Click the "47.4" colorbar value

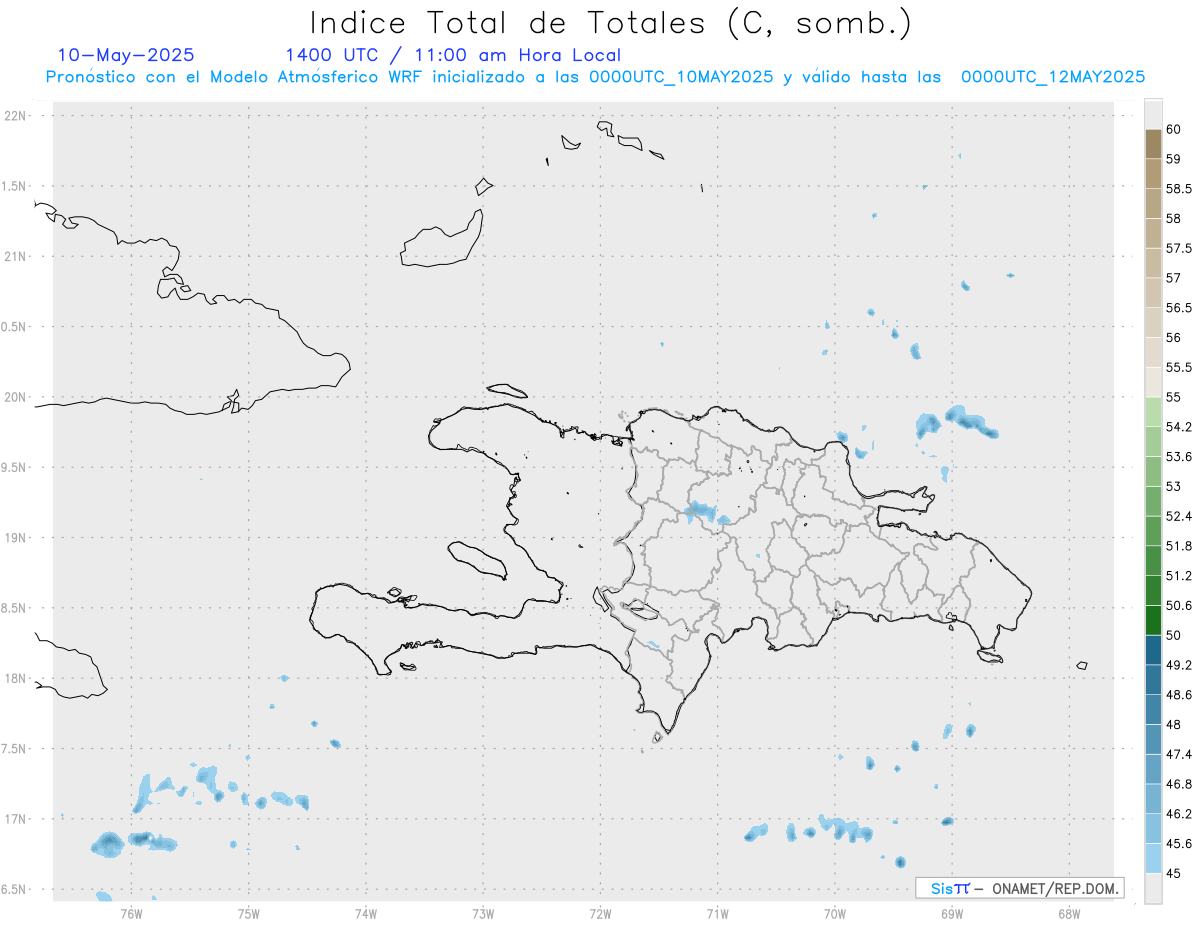tap(1178, 754)
